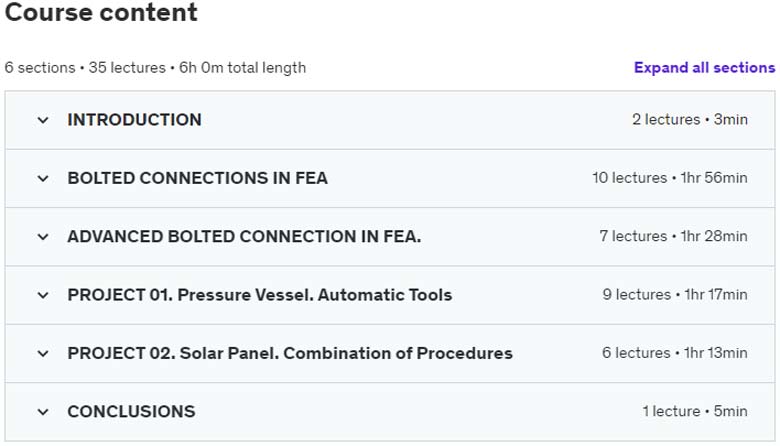
Task: Click Expand all sections link
Action: (x=704, y=68)
